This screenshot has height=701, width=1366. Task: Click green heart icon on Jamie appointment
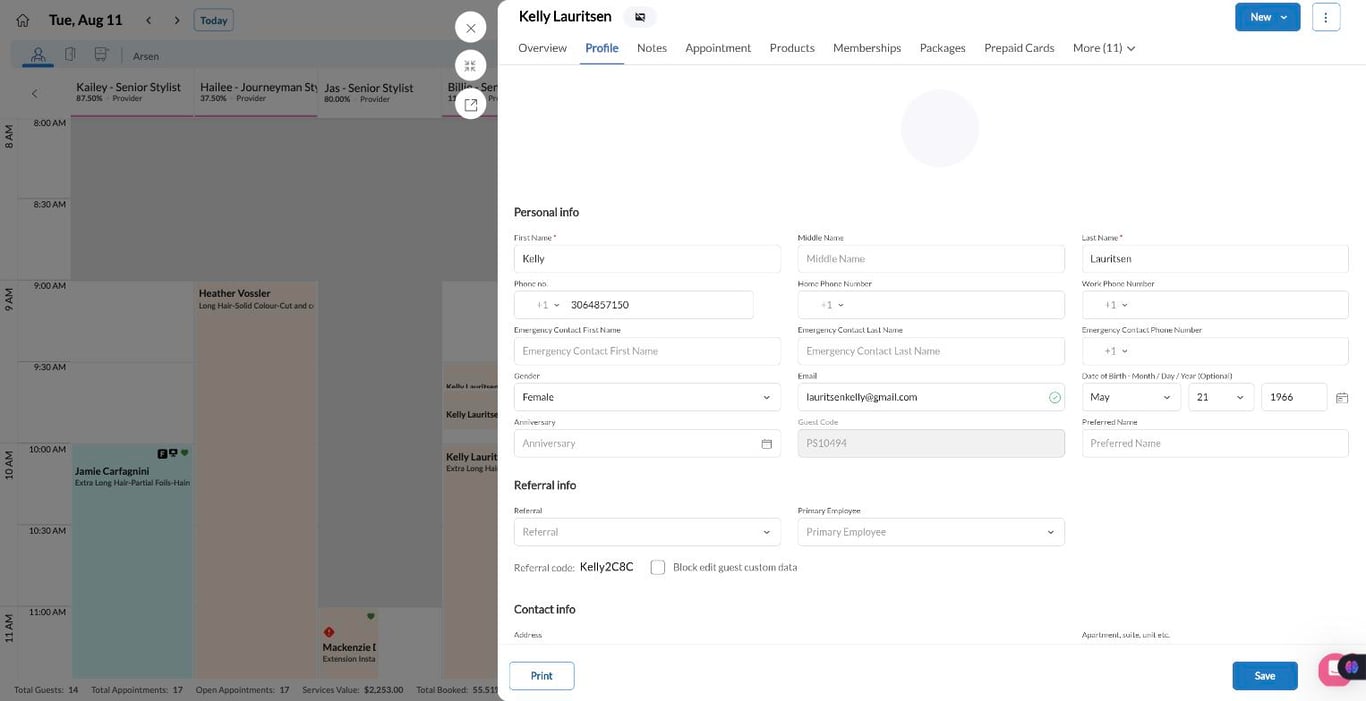tap(184, 453)
